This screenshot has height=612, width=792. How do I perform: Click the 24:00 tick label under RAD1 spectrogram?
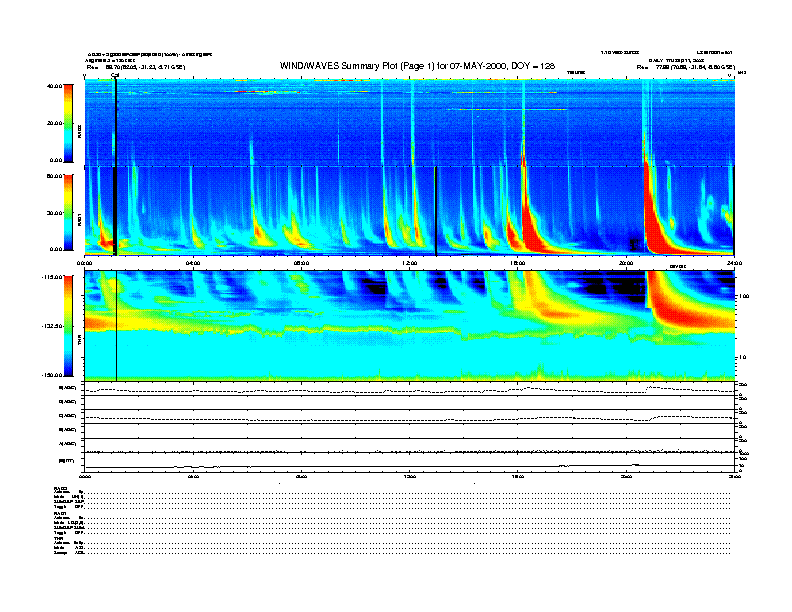(734, 263)
